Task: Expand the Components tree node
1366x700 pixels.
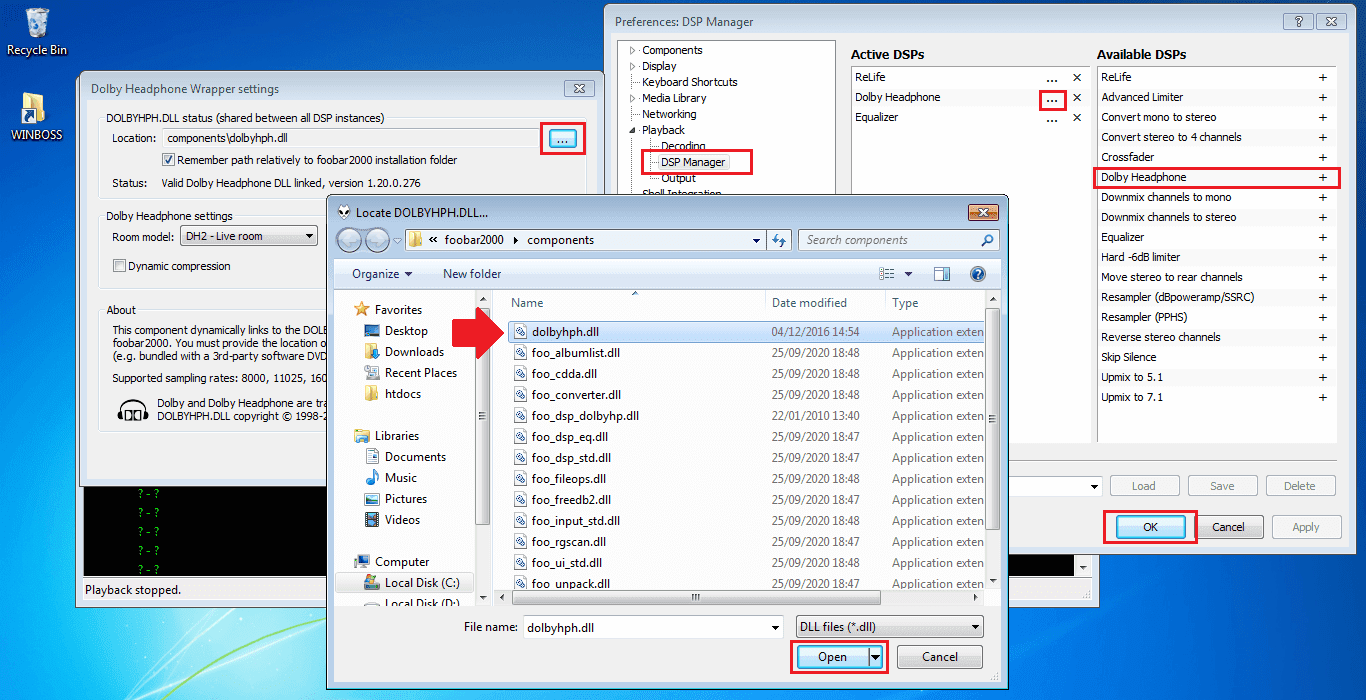Action: coord(633,50)
